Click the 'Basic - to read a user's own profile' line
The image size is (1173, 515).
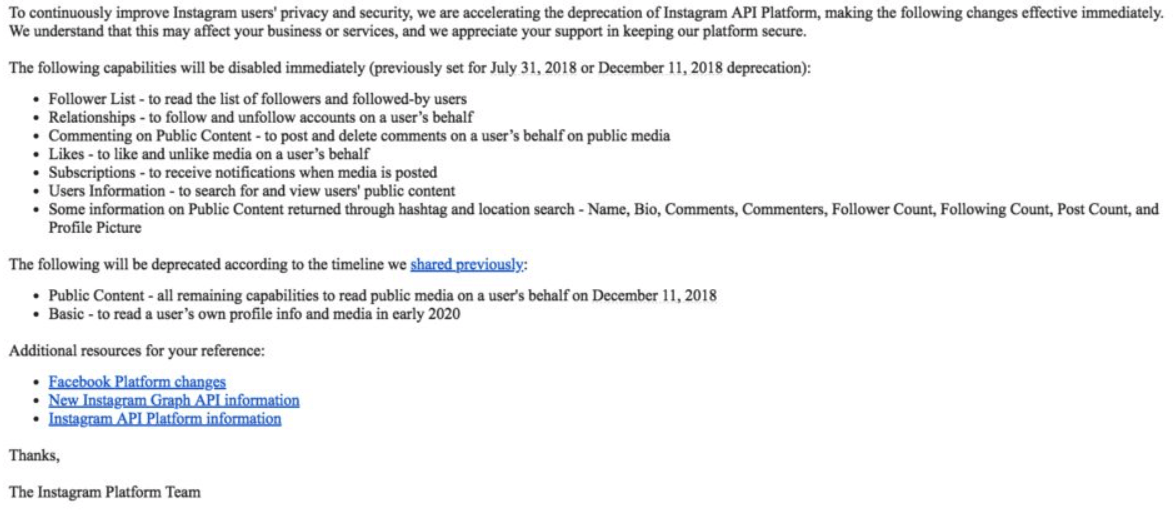pos(254,314)
